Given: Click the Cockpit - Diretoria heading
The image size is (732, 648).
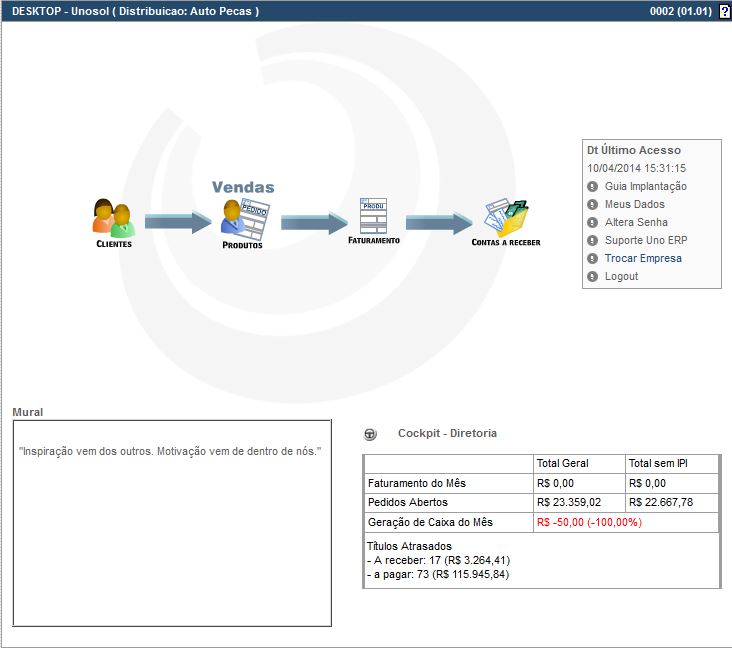Looking at the screenshot, I should pyautogui.click(x=447, y=433).
